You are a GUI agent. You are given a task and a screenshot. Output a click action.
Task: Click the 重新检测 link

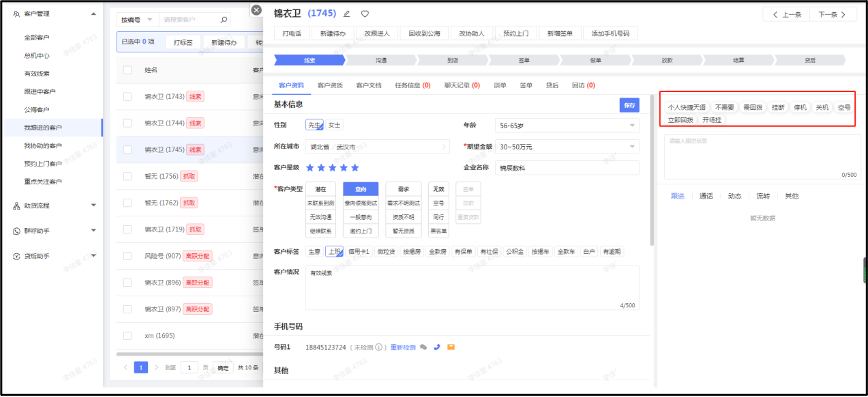point(403,347)
